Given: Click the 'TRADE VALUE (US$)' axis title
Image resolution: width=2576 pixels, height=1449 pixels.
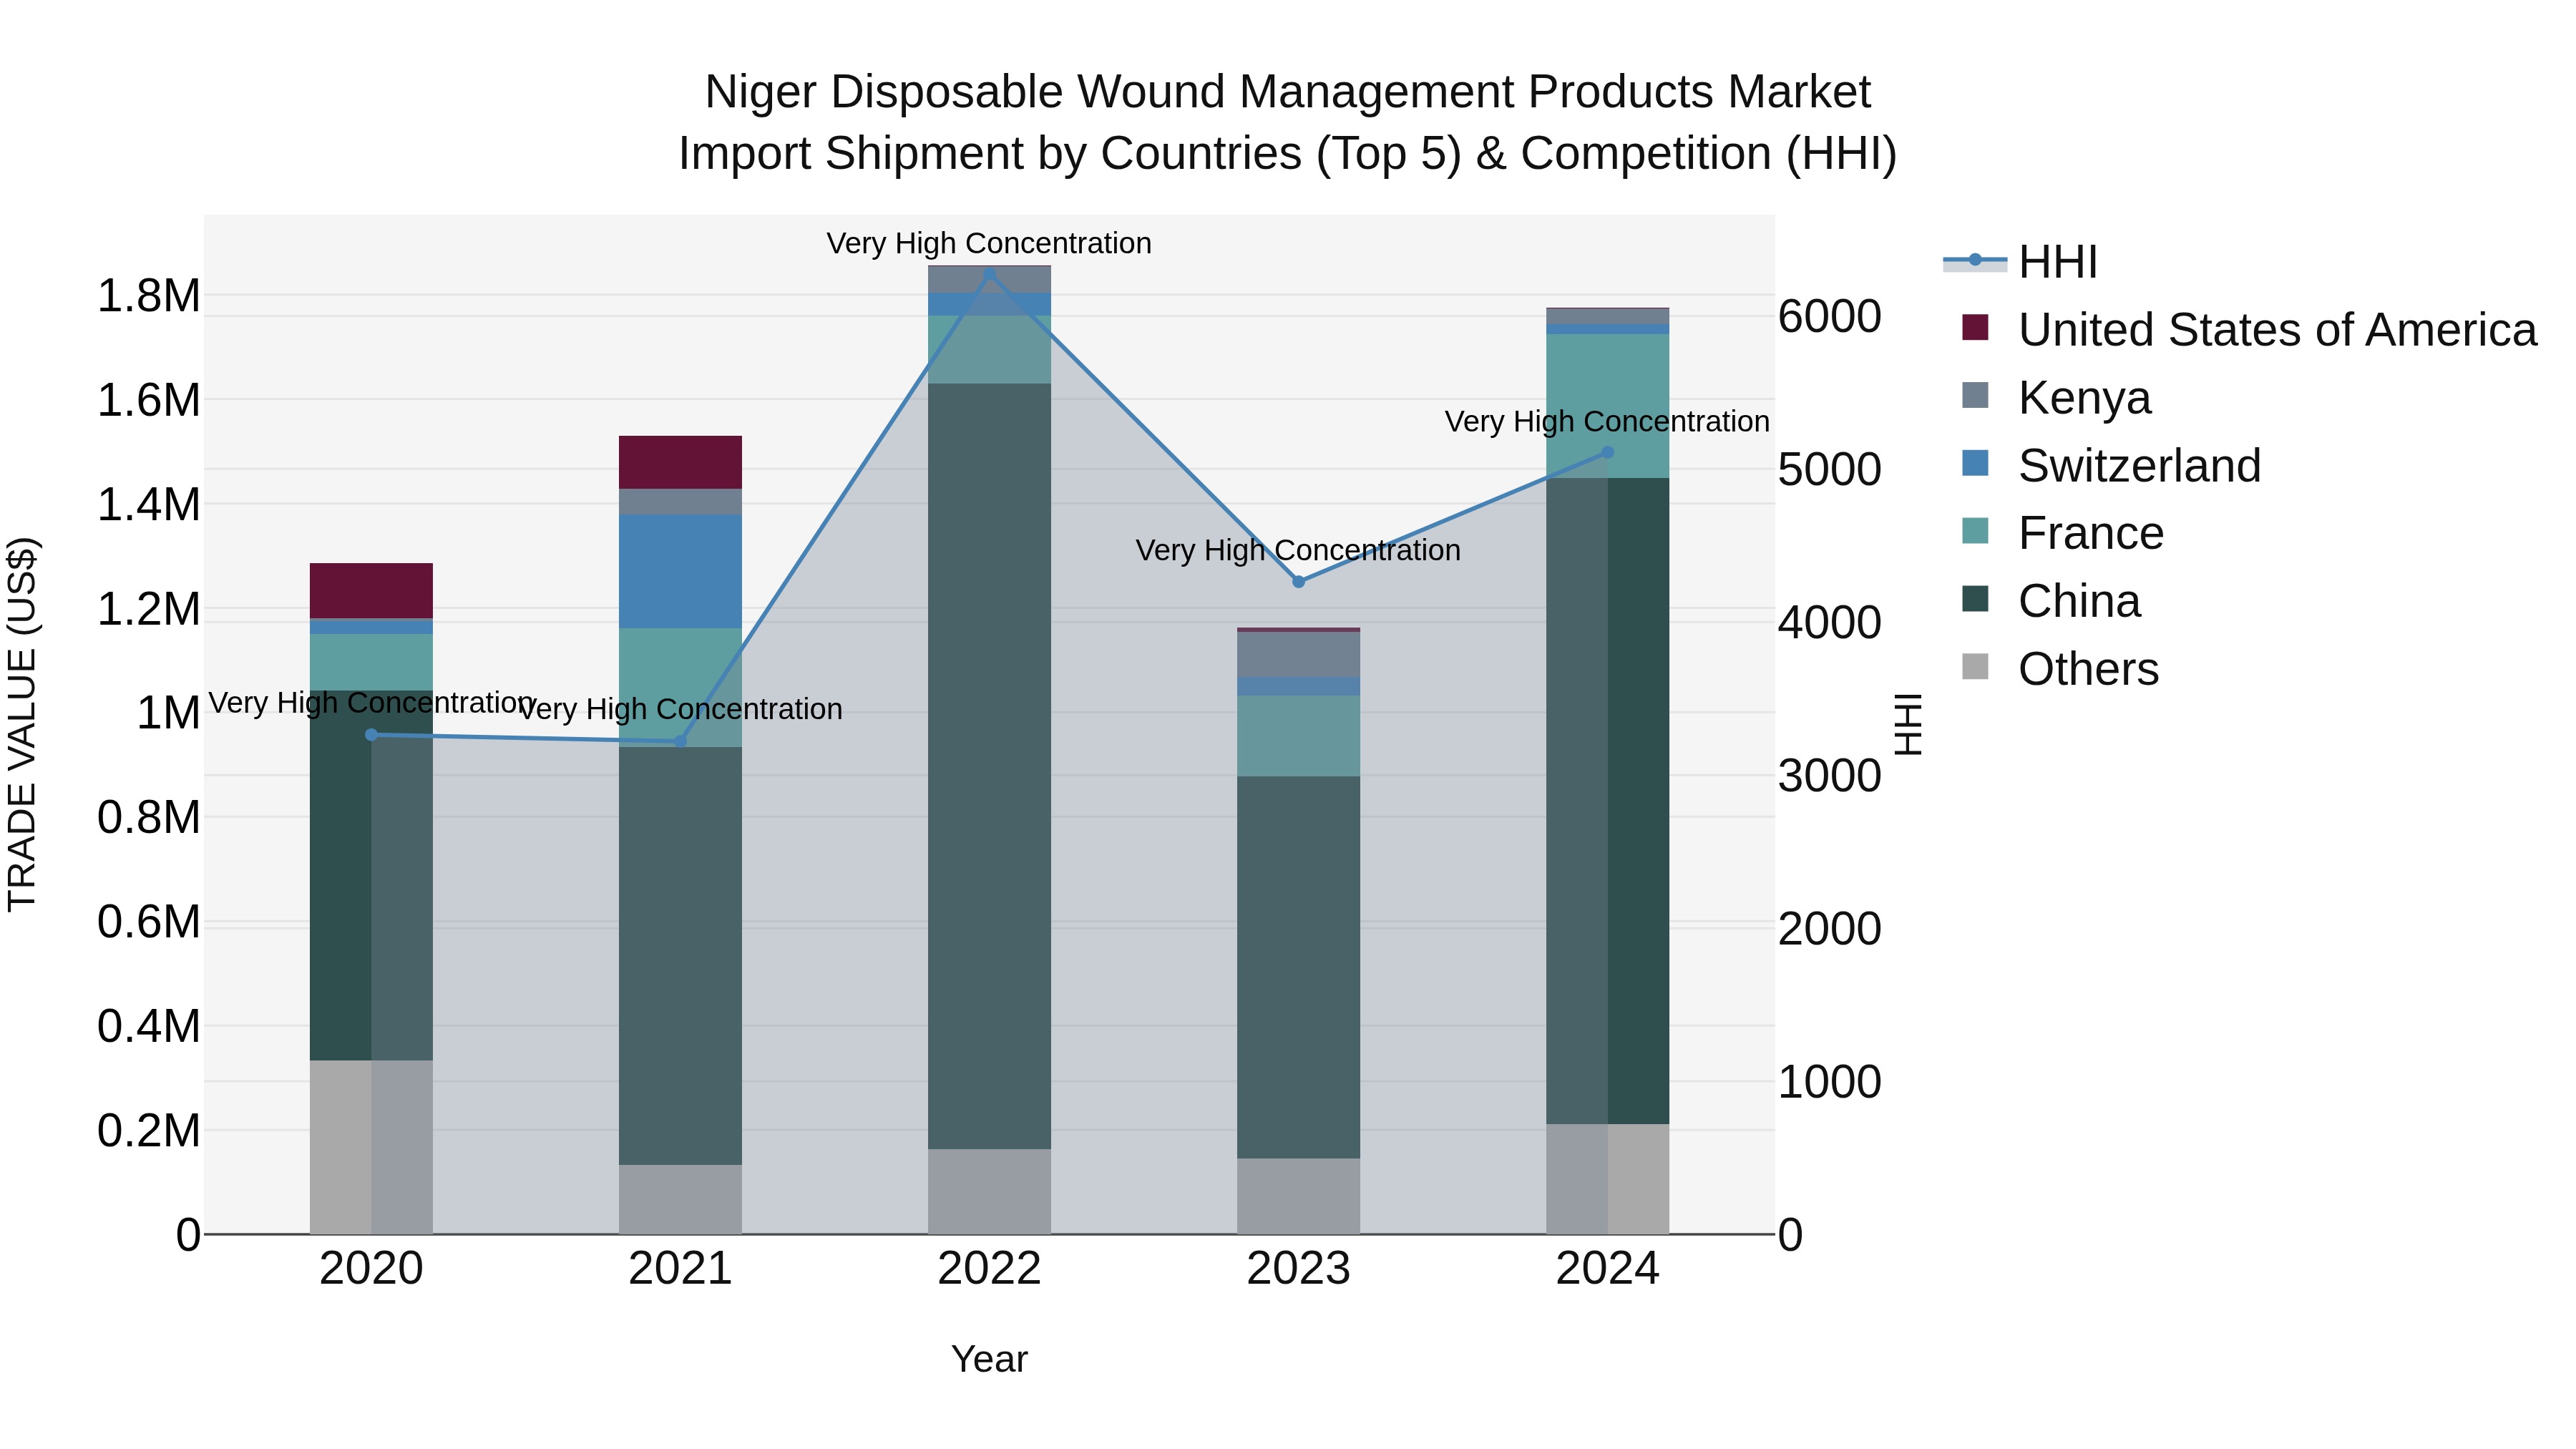Looking at the screenshot, I should coord(22,724).
